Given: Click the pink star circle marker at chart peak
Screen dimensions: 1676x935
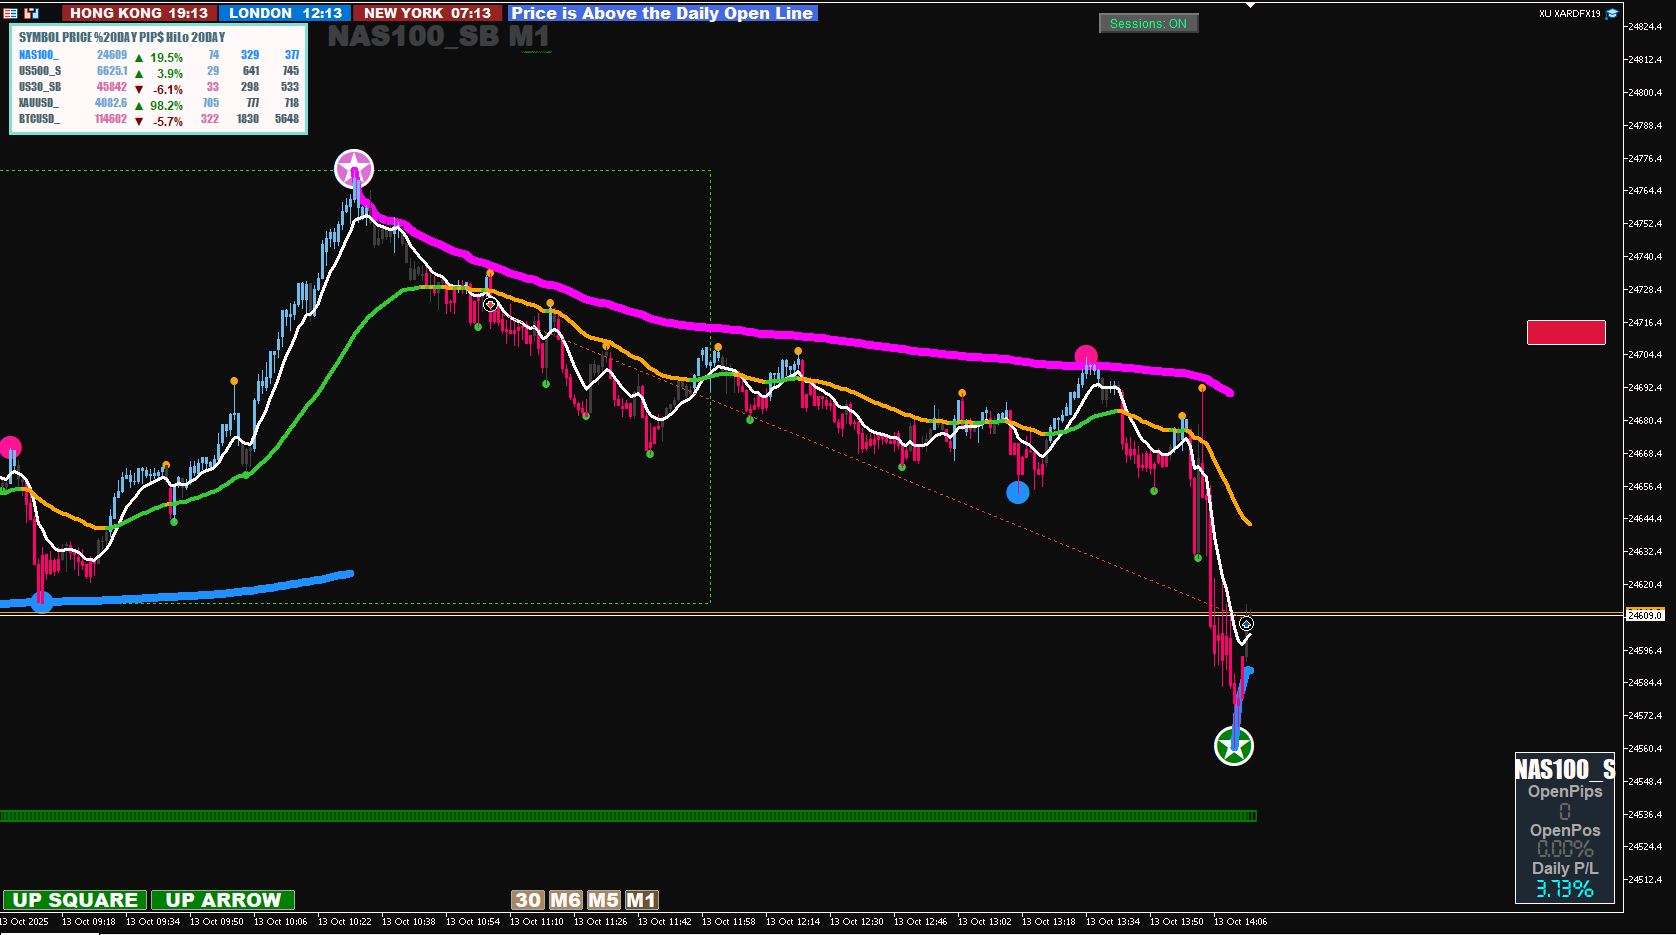Looking at the screenshot, I should [354, 169].
